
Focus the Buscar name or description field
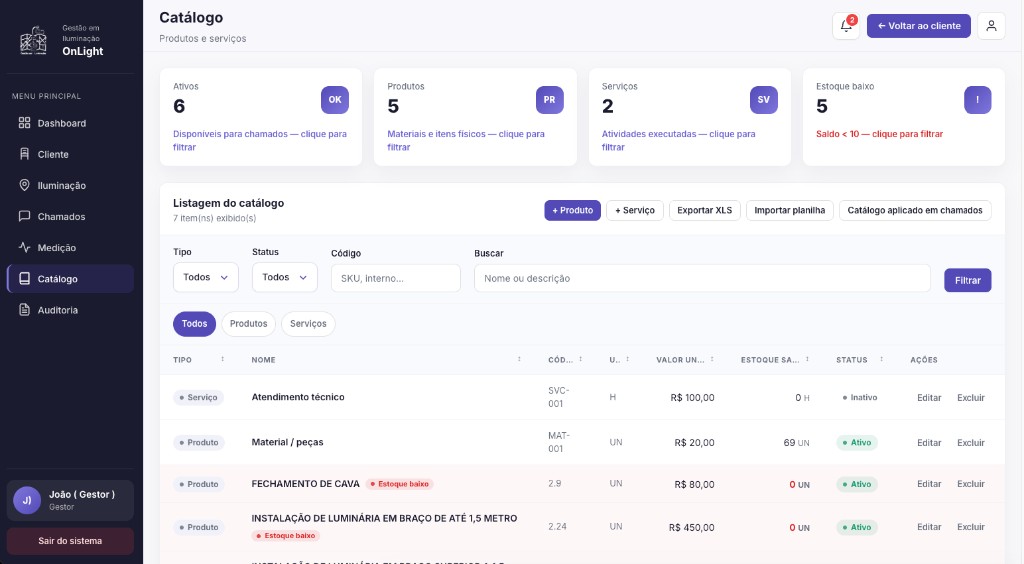(702, 278)
